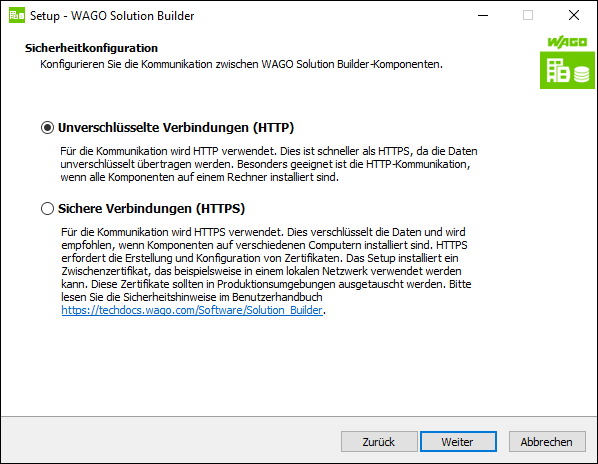Minimize the setup window
The width and height of the screenshot is (598, 464).
(483, 15)
